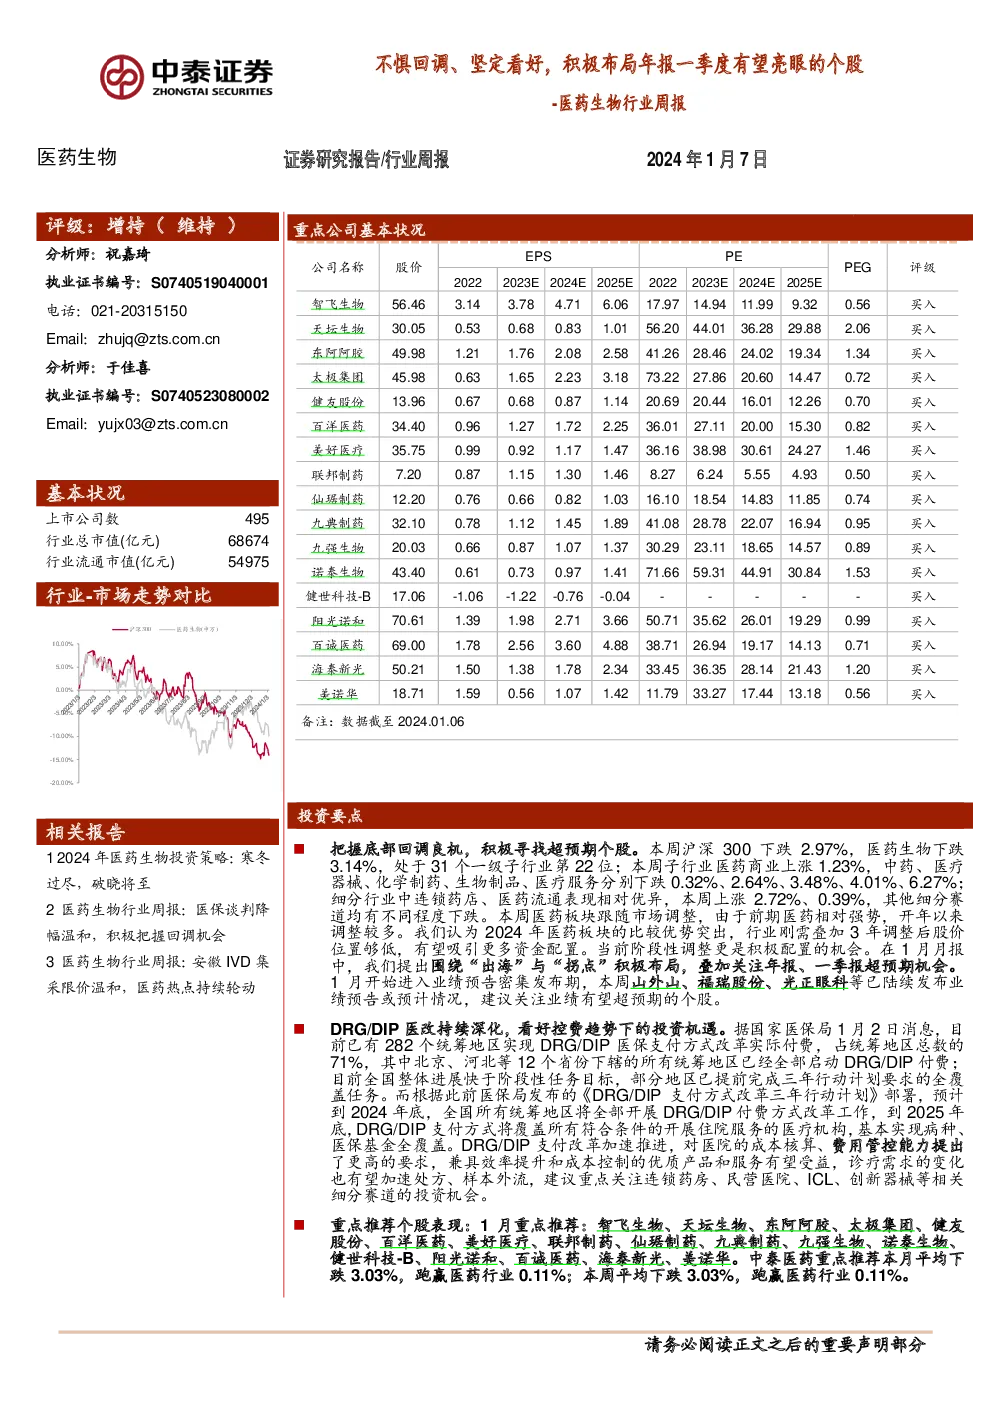This screenshot has width=992, height=1403.
Task: Click the 股价 column header
Action: pyautogui.click(x=408, y=267)
